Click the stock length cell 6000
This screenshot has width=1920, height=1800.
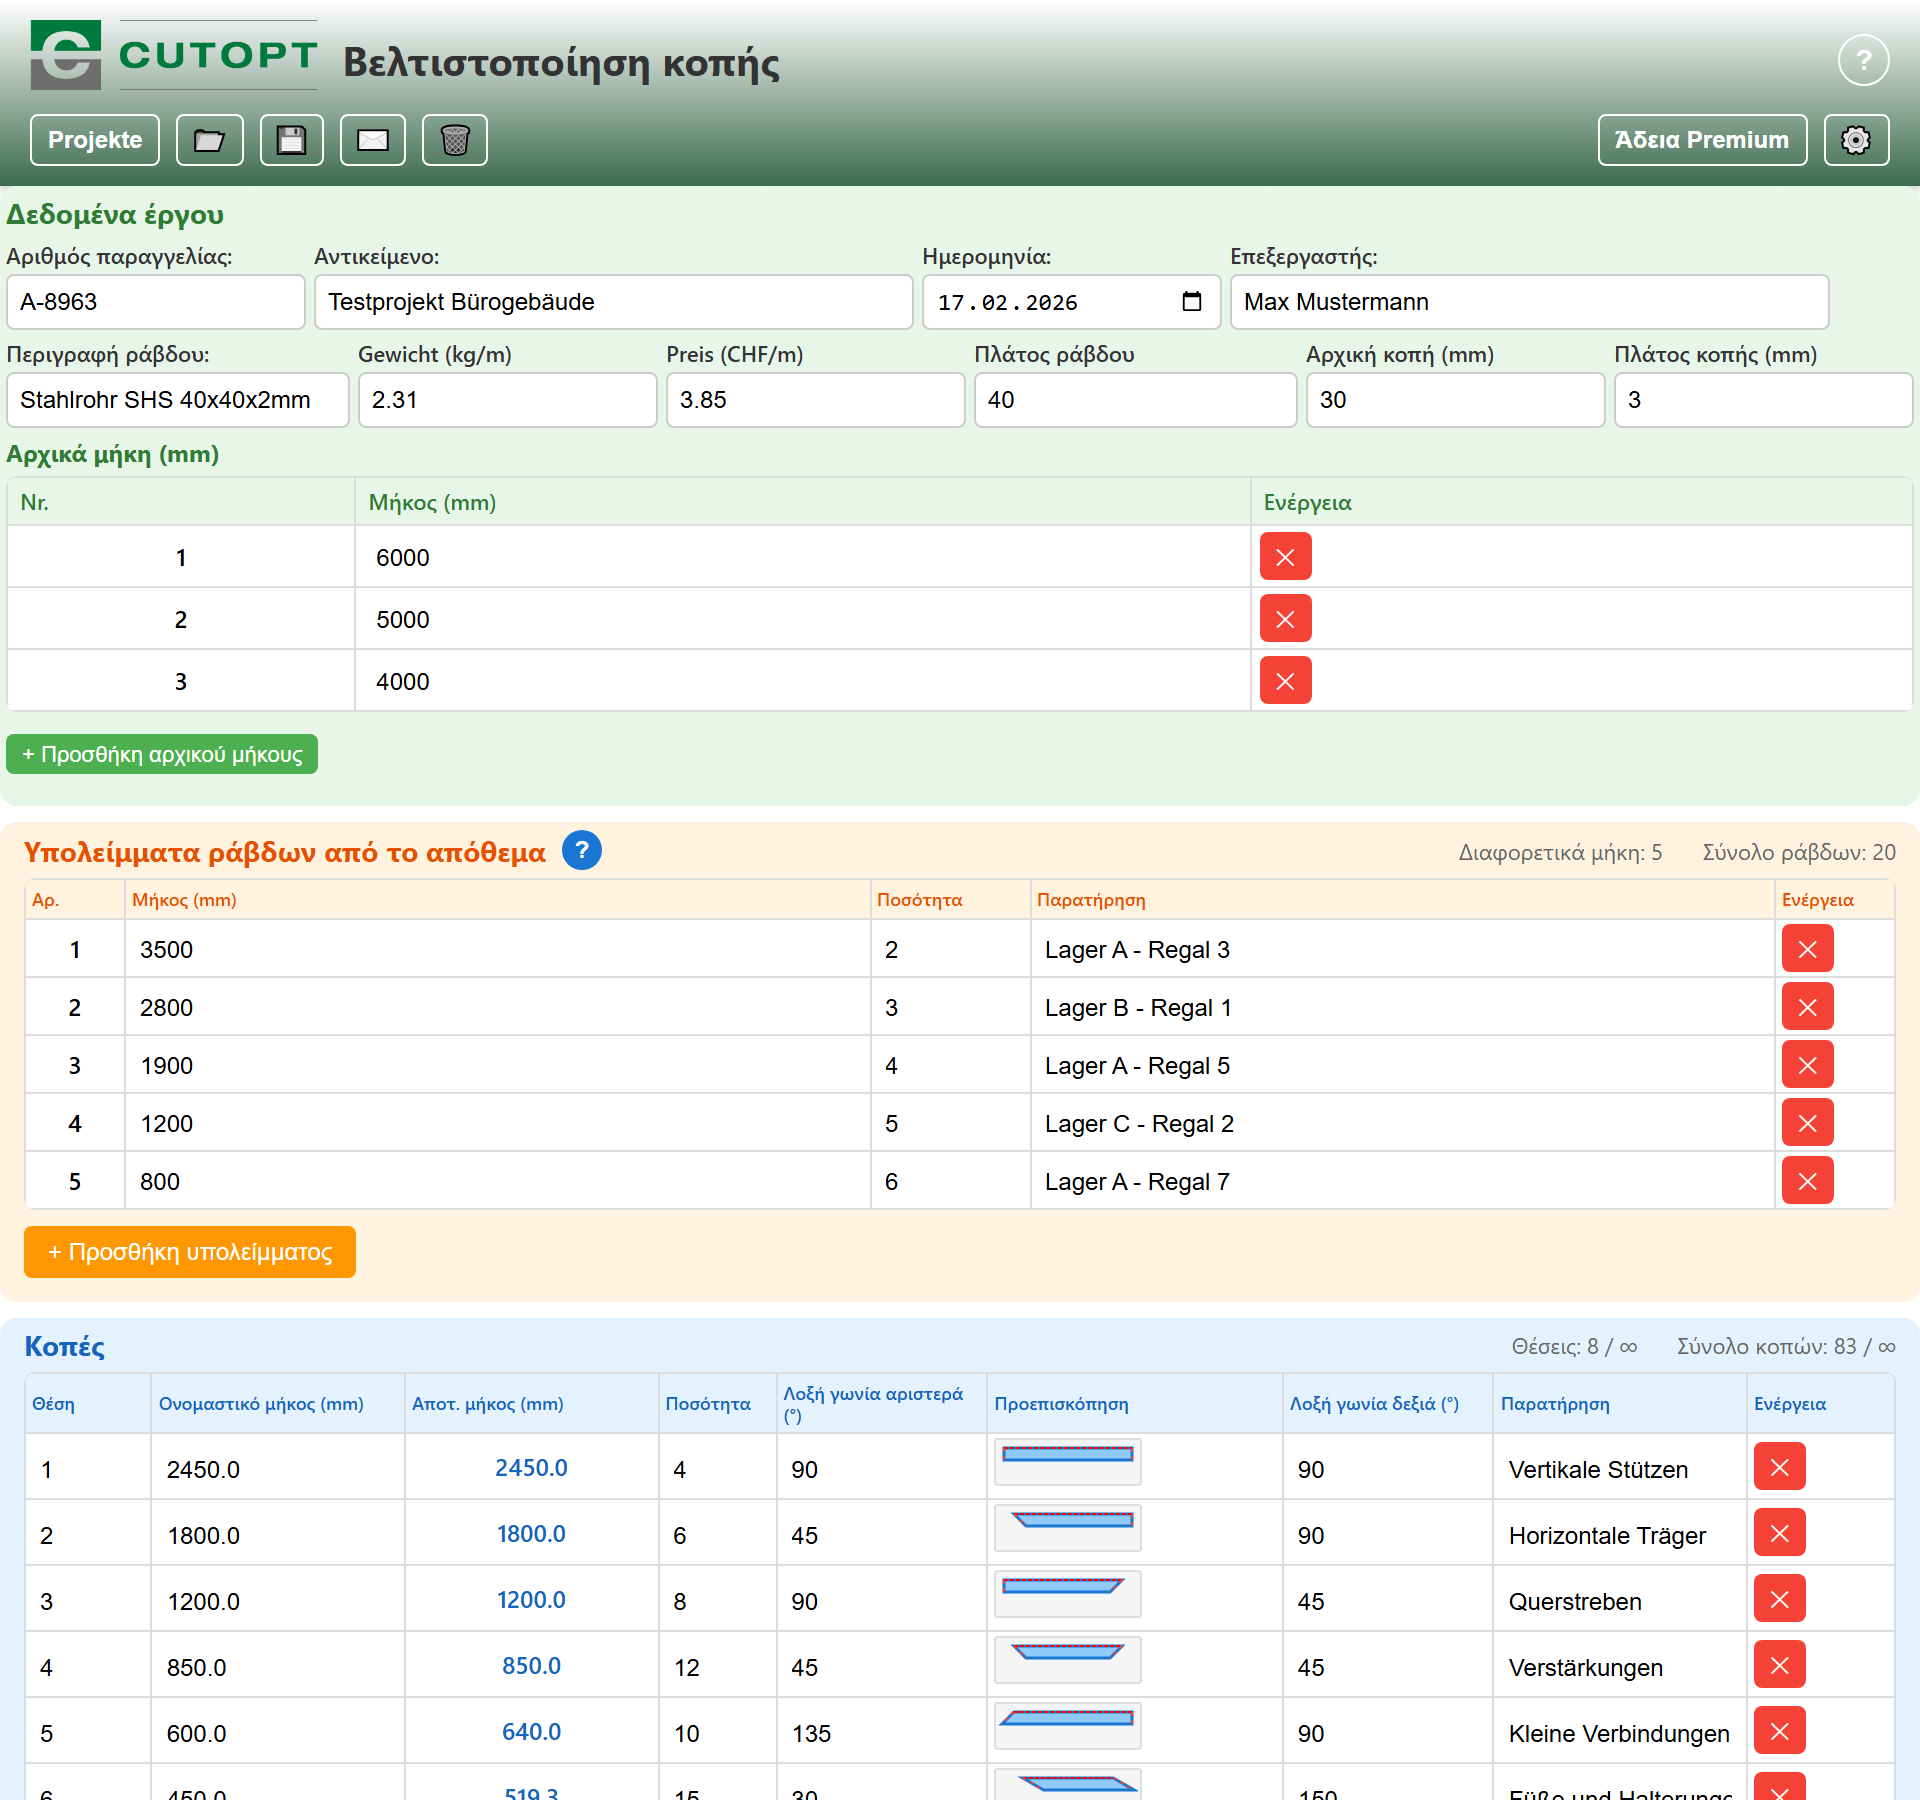803,557
